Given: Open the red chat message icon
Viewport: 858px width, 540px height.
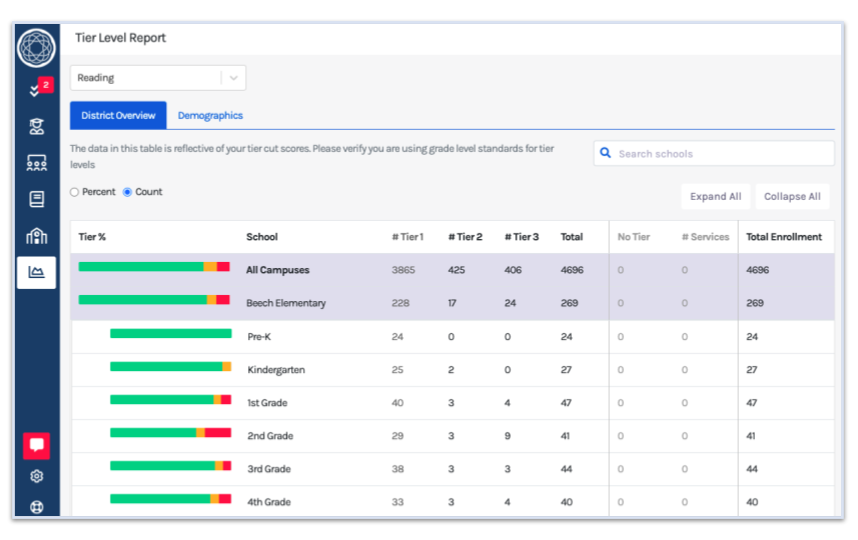Looking at the screenshot, I should [36, 445].
